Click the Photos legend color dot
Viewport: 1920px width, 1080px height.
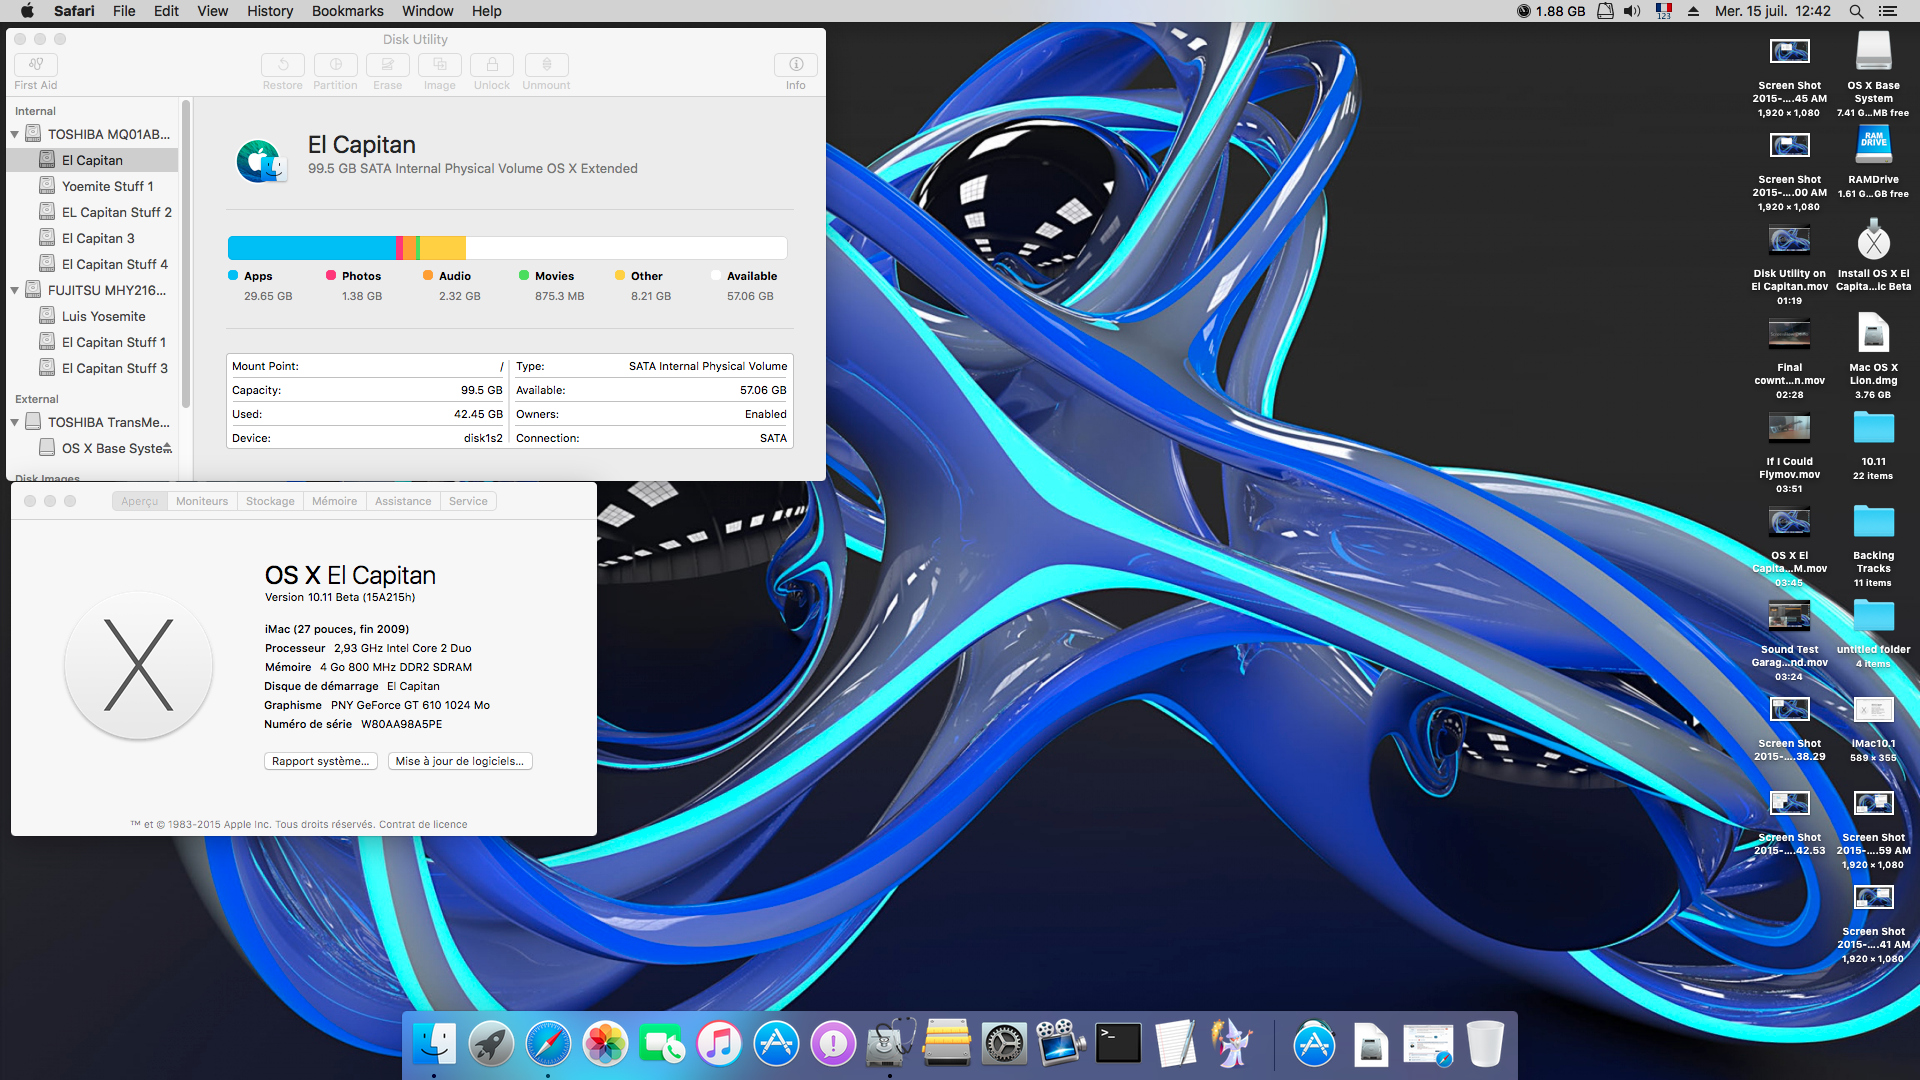(x=331, y=275)
